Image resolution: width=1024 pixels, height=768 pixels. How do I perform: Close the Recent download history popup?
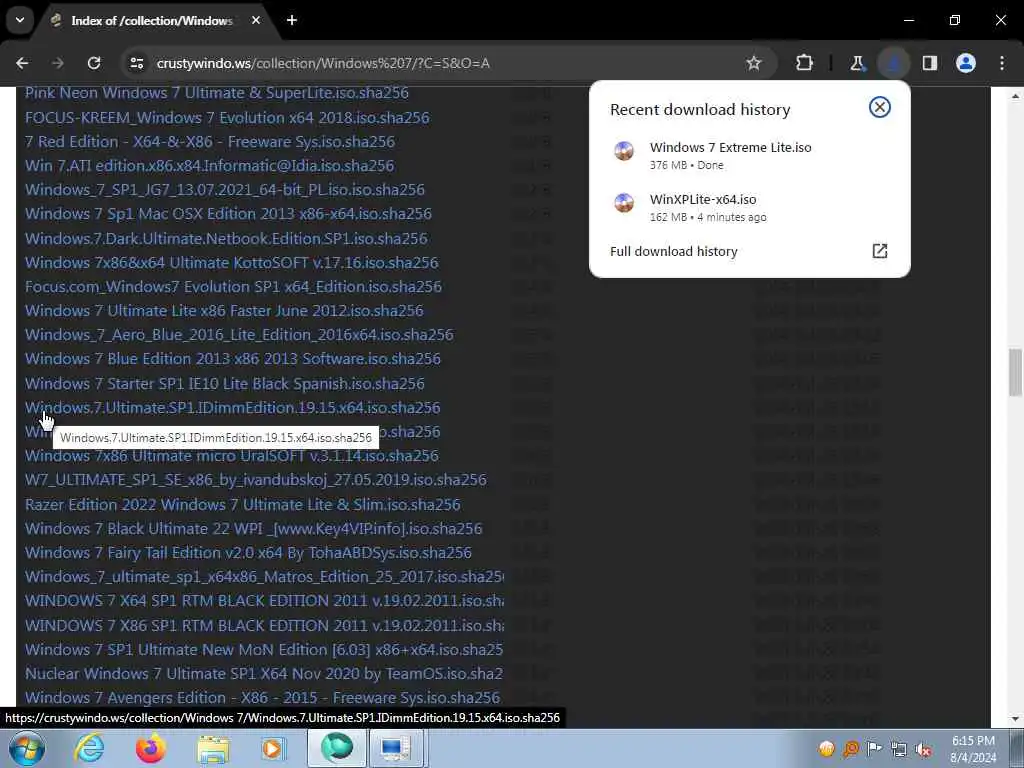point(880,107)
